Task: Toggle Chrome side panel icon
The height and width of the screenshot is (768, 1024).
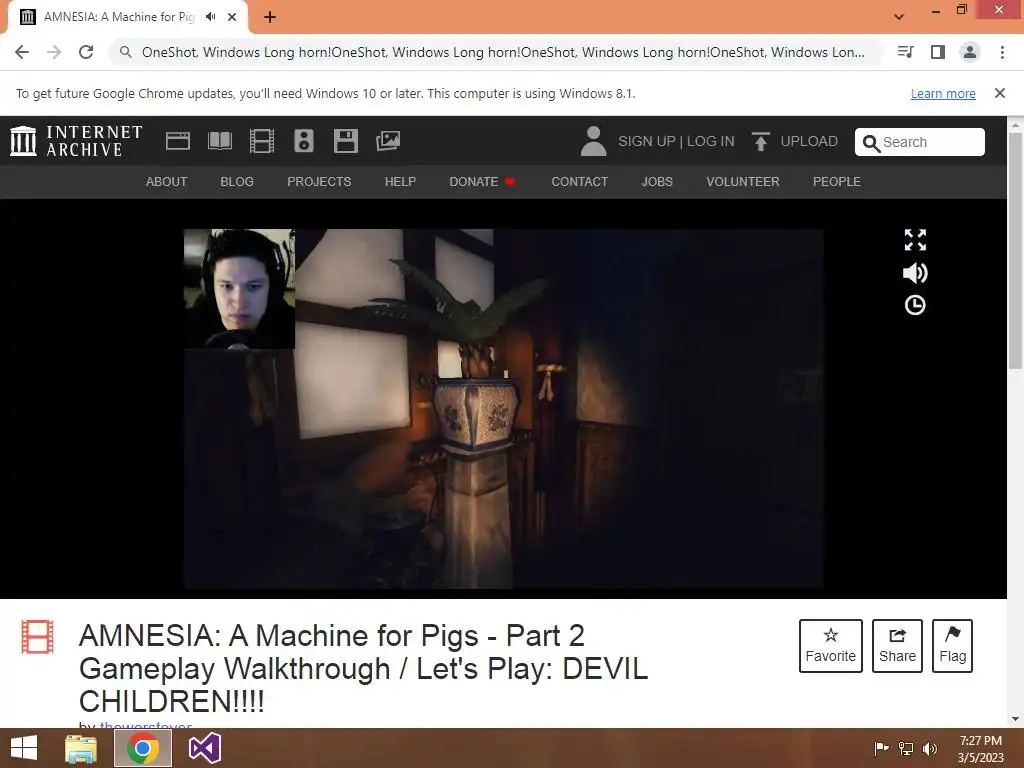Action: (938, 52)
